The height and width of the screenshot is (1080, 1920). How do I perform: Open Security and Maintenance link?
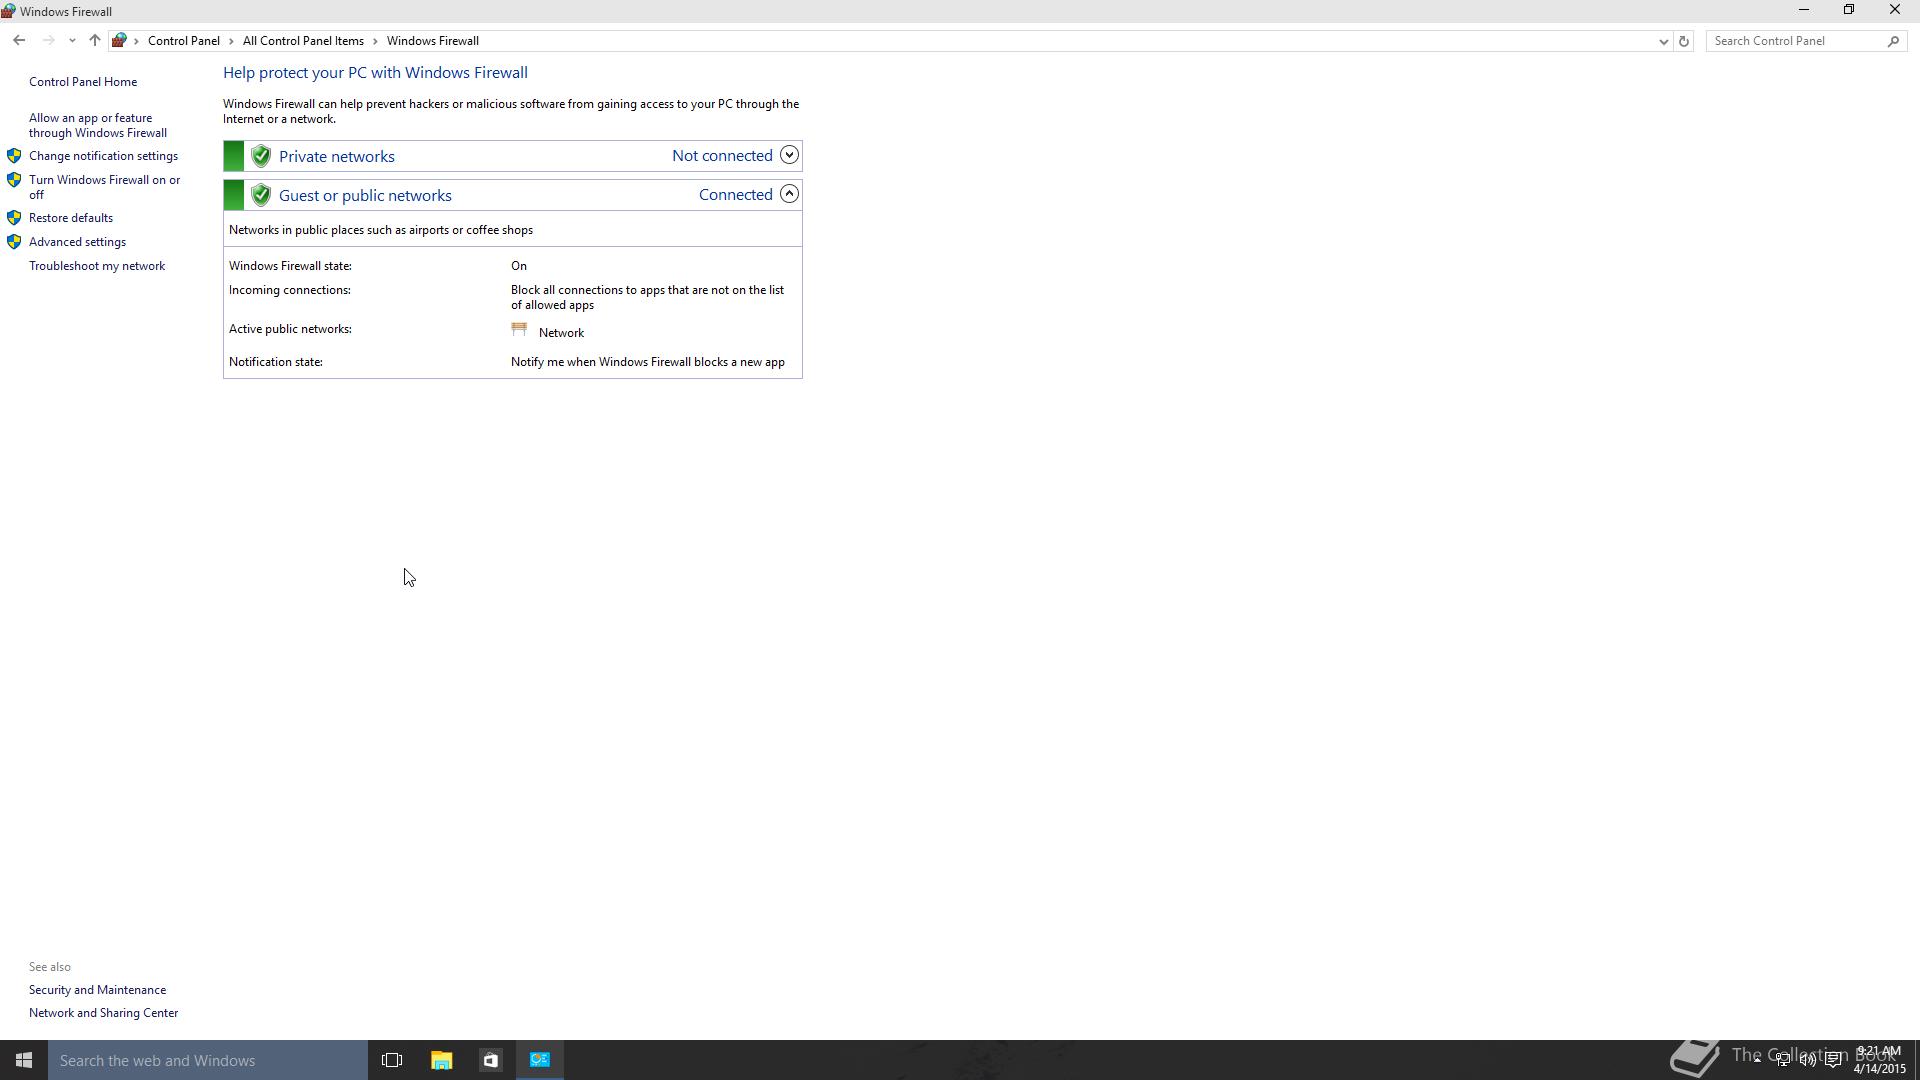coord(97,990)
